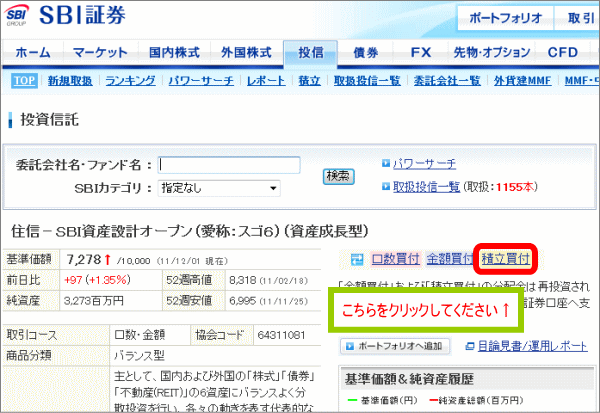Open the ホーム tab
600x413 pixels.
[33, 52]
